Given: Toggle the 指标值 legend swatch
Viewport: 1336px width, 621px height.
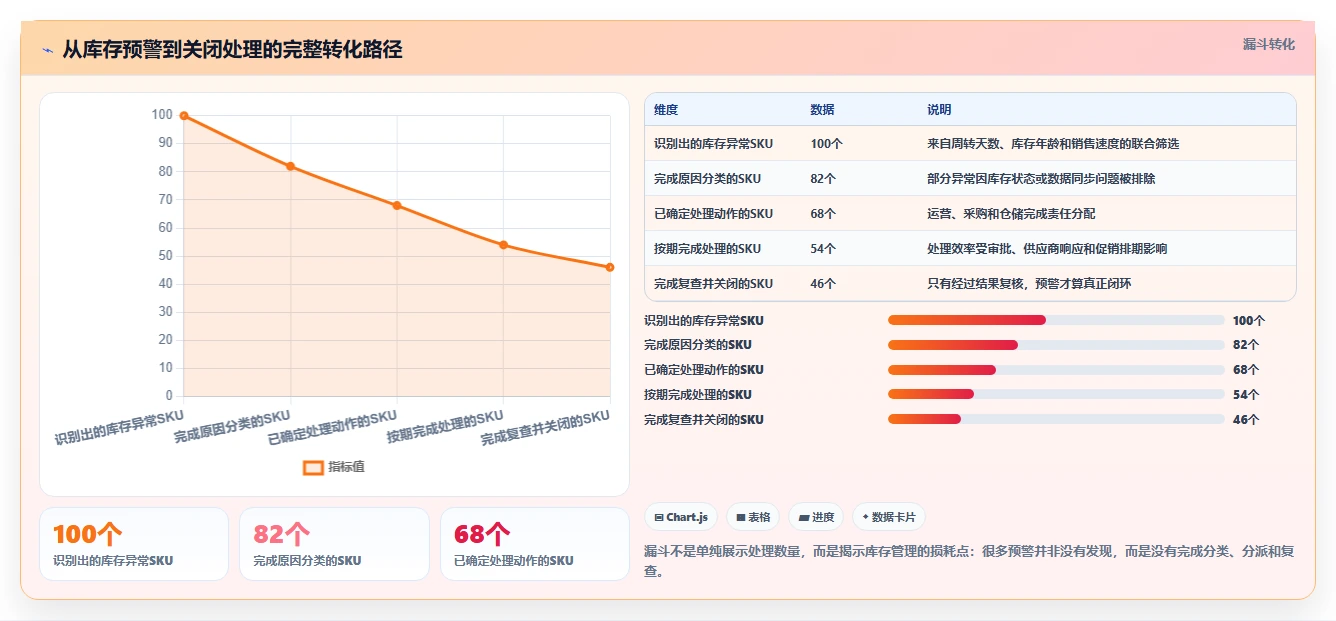Looking at the screenshot, I should click(313, 467).
